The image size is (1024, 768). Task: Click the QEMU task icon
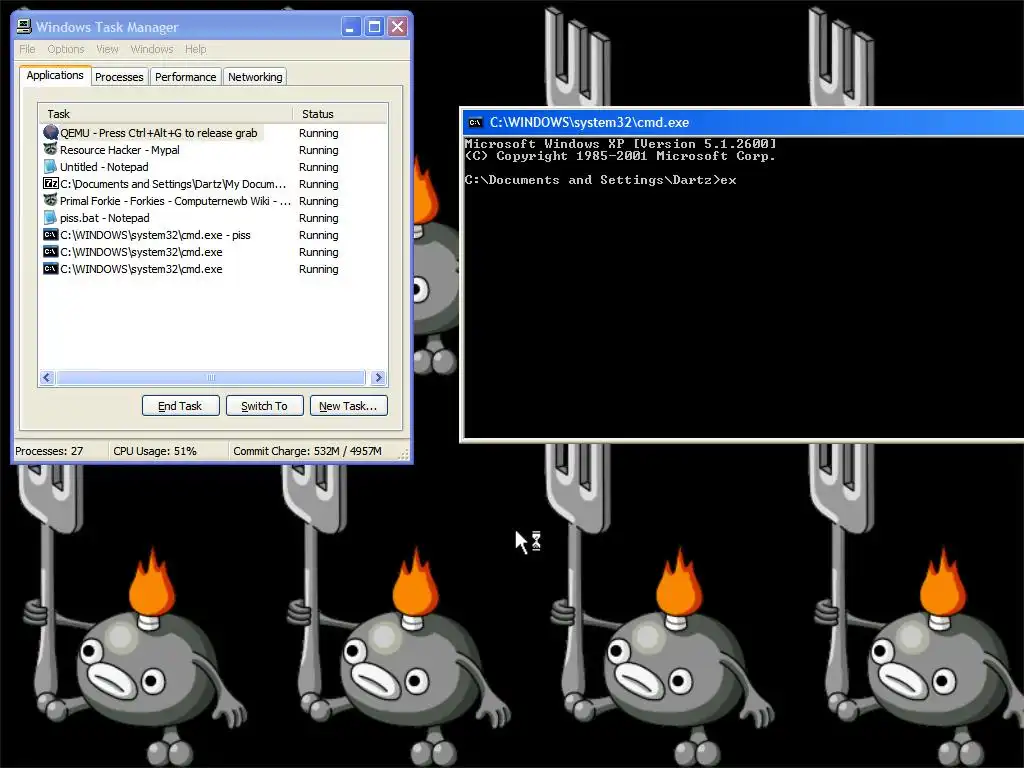[x=50, y=133]
